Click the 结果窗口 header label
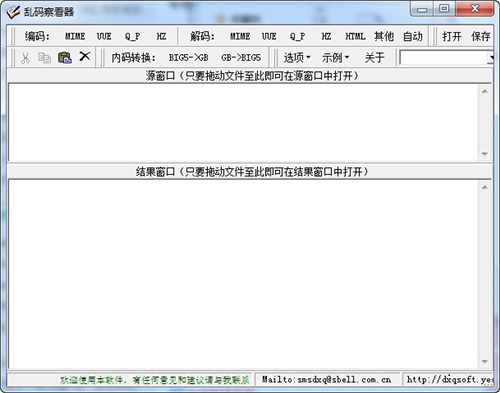500x393 pixels. [x=252, y=172]
